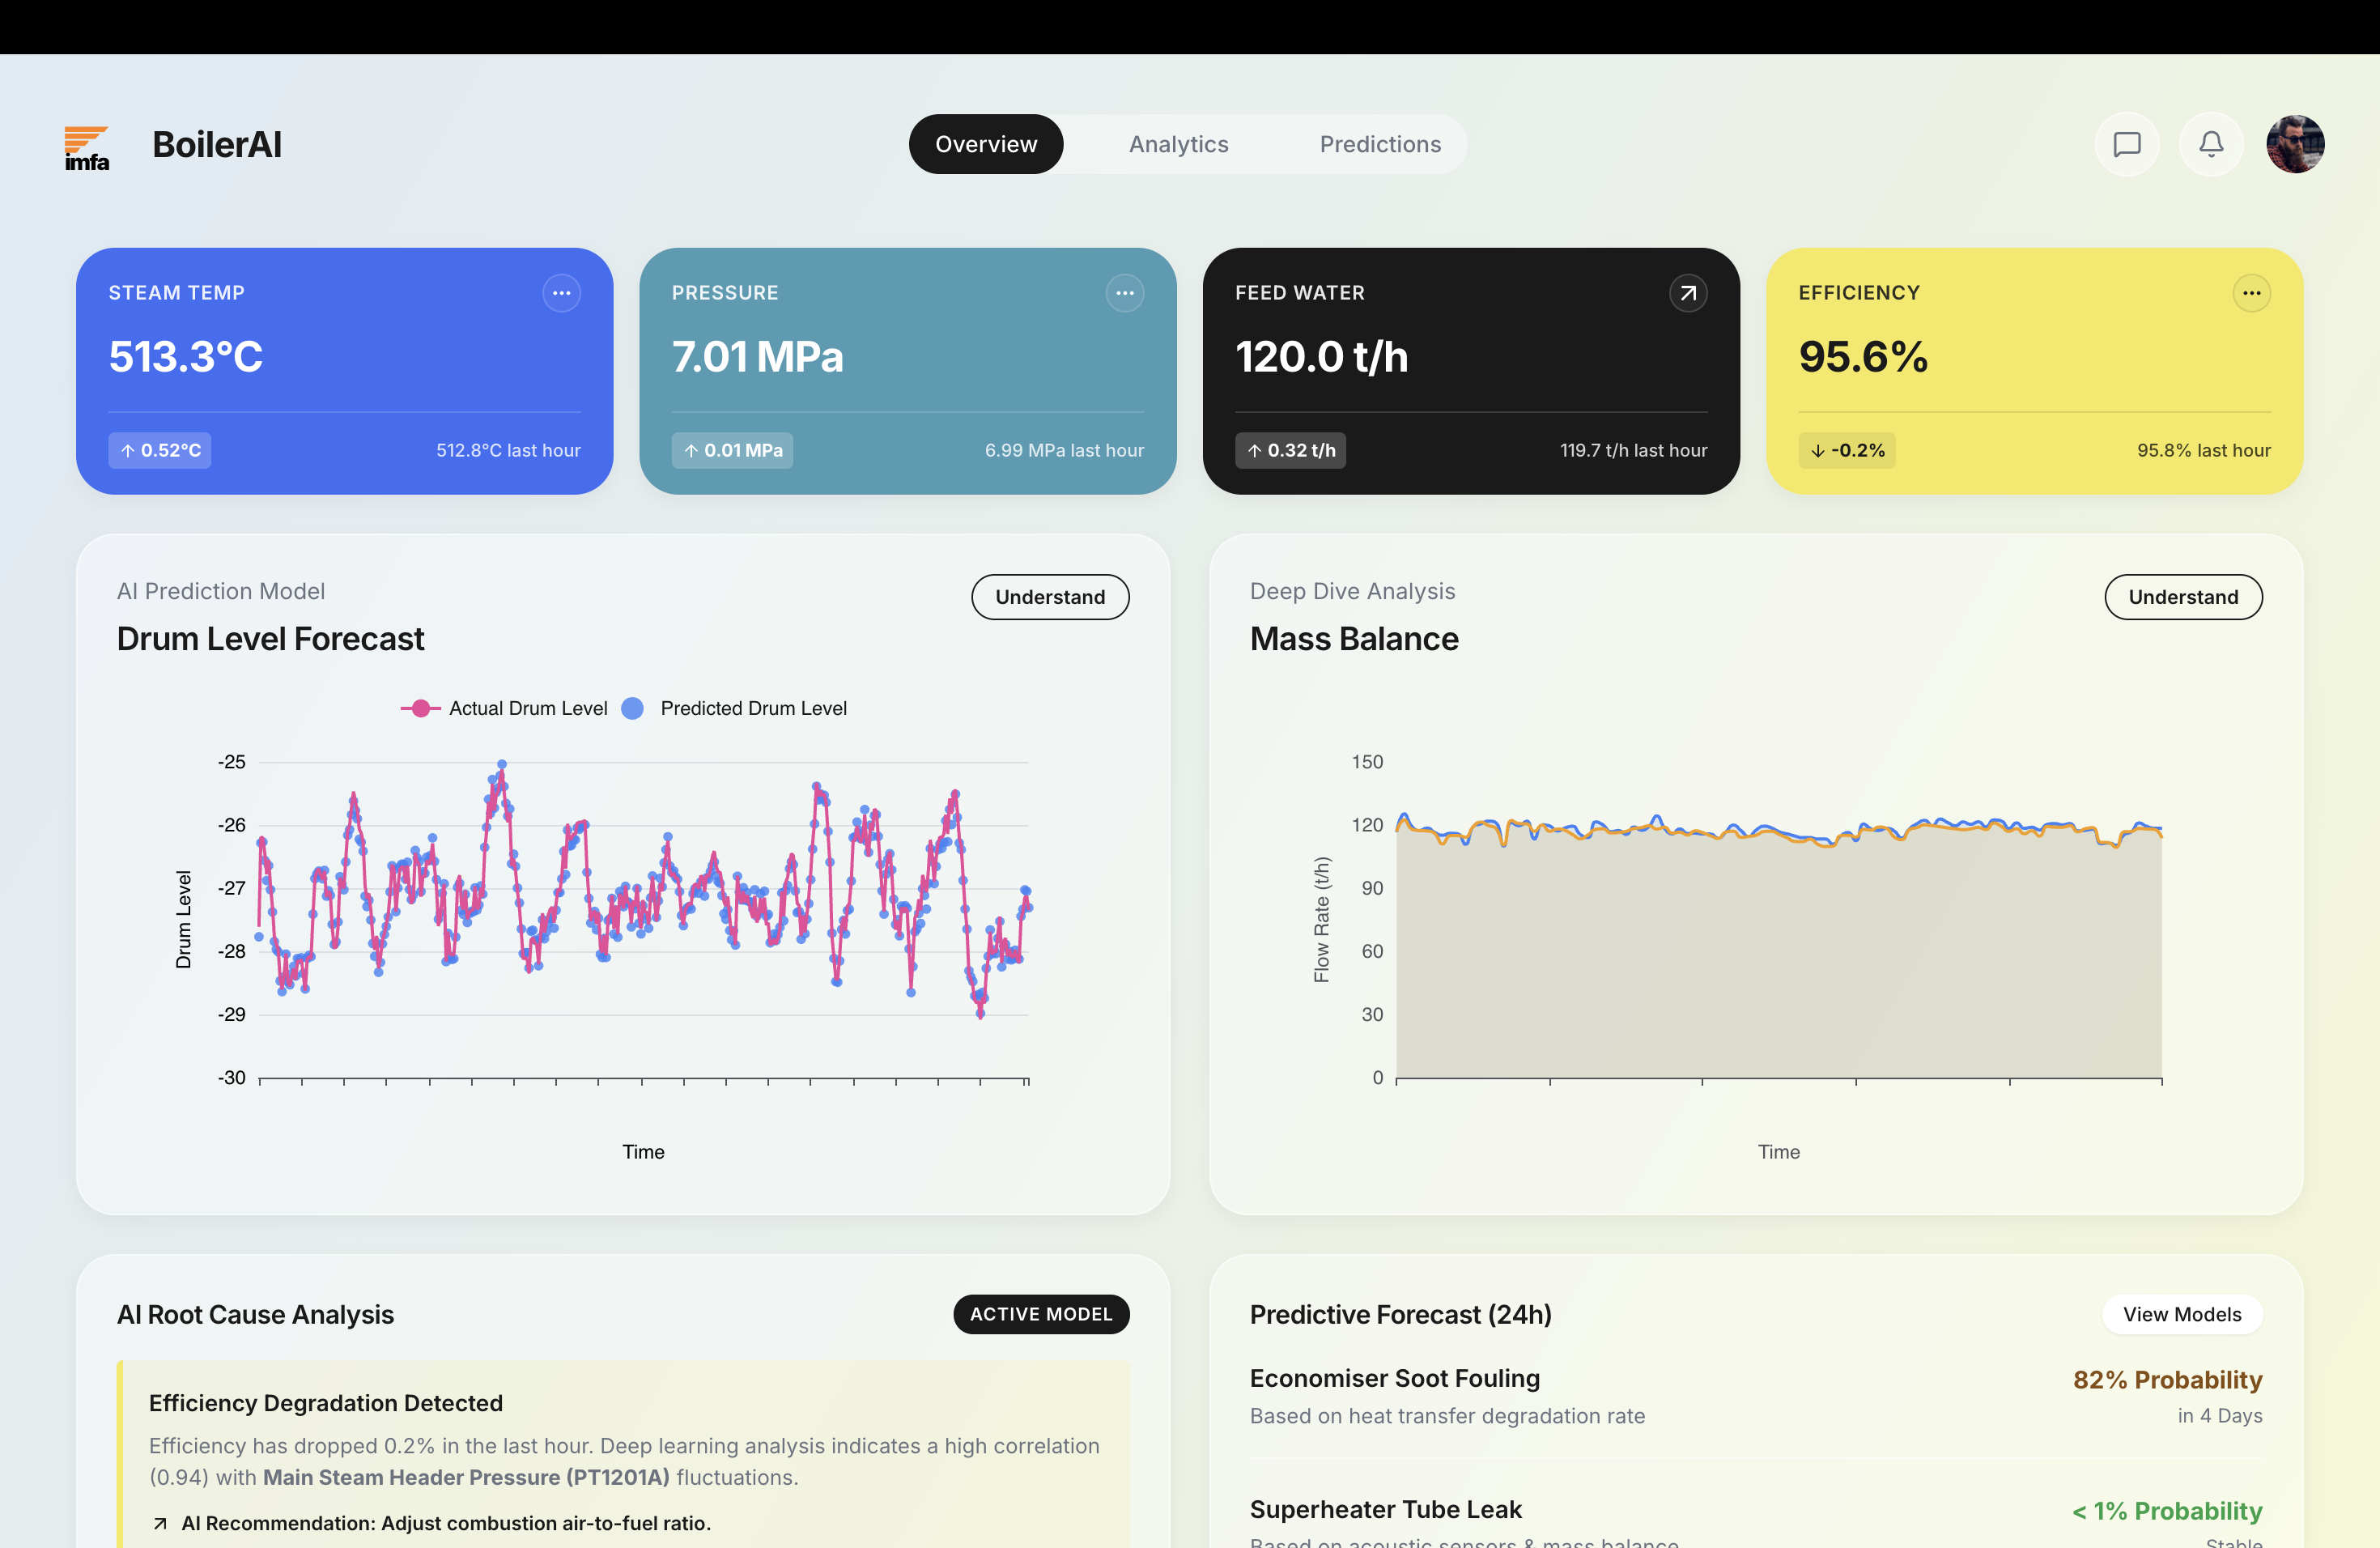This screenshot has height=1548, width=2380.
Task: Click the 512.8°C last hour text
Action: point(508,450)
